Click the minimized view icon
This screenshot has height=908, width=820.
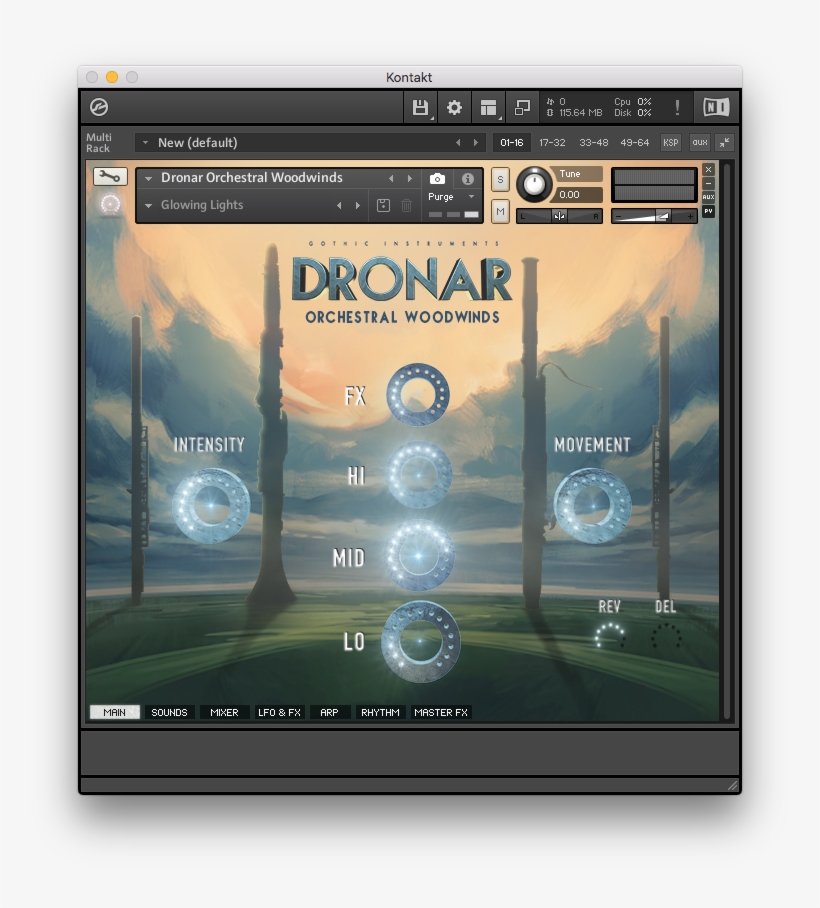point(522,108)
